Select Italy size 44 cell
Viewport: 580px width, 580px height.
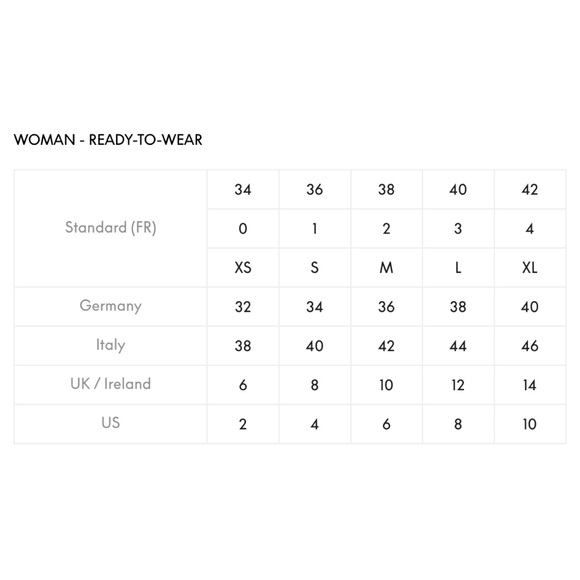(x=458, y=346)
